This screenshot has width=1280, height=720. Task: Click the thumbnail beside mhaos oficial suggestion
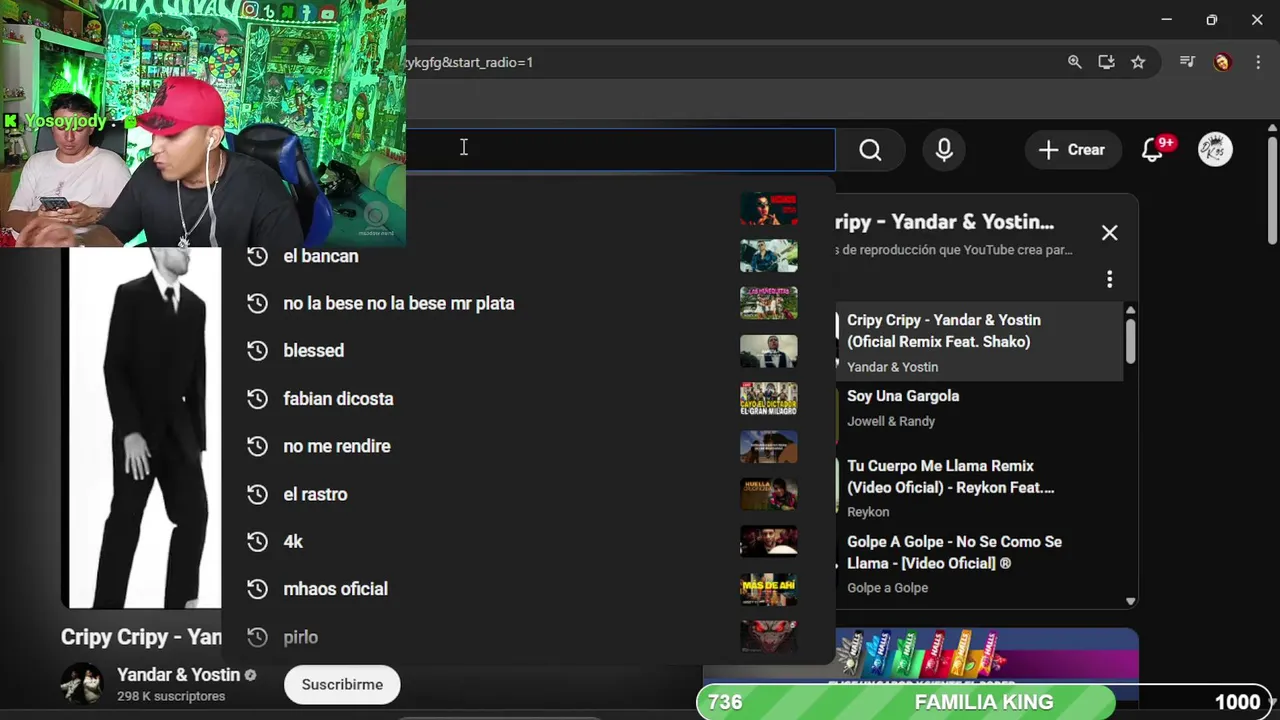769,589
